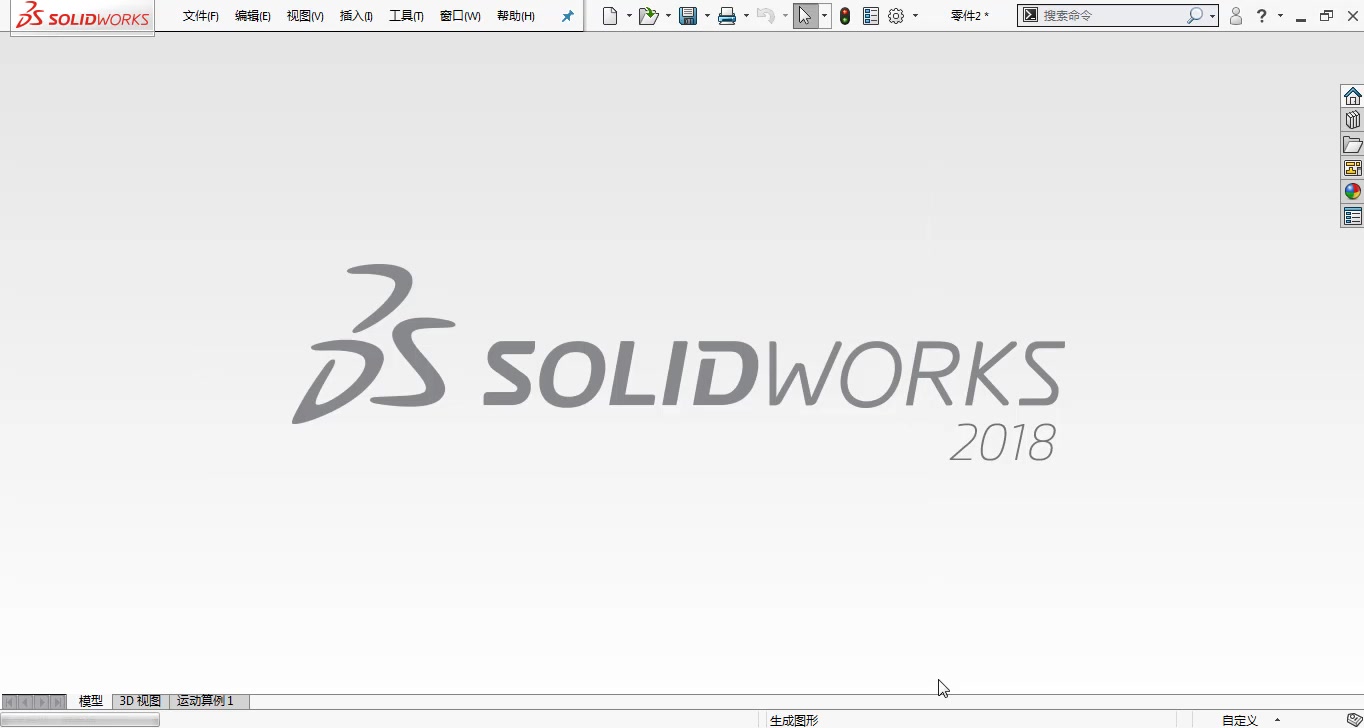Image resolution: width=1364 pixels, height=728 pixels.
Task: Pin the menu bar with pushpin icon
Action: 567,16
